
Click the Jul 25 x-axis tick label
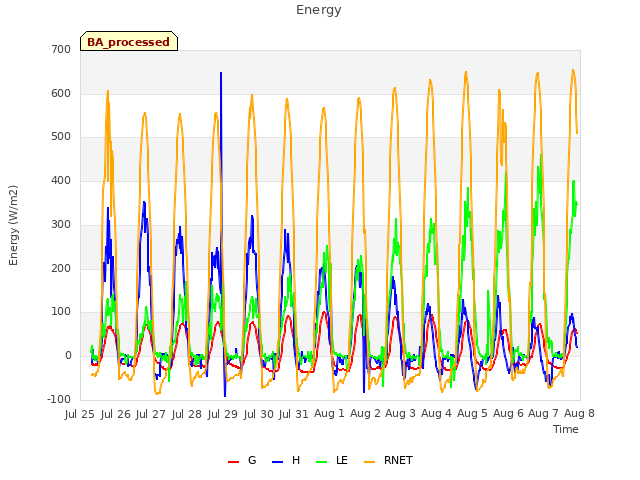[x=80, y=414]
